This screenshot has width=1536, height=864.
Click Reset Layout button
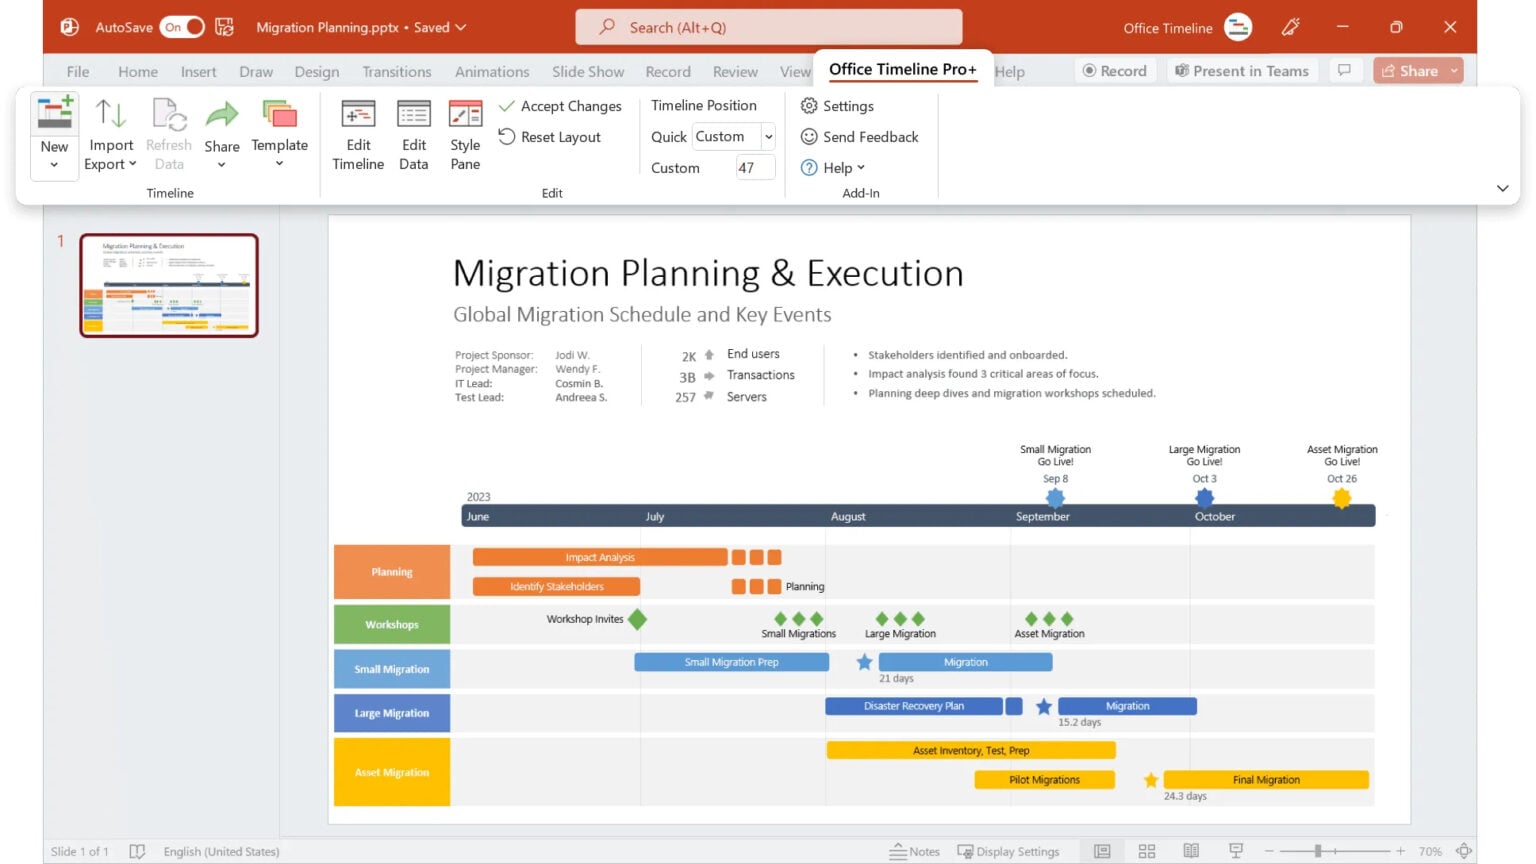click(550, 137)
